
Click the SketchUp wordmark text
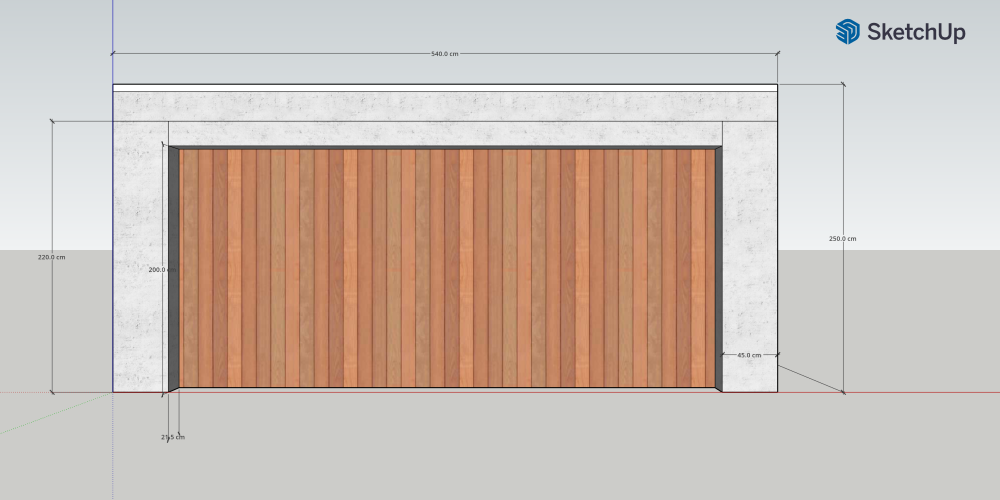916,32
